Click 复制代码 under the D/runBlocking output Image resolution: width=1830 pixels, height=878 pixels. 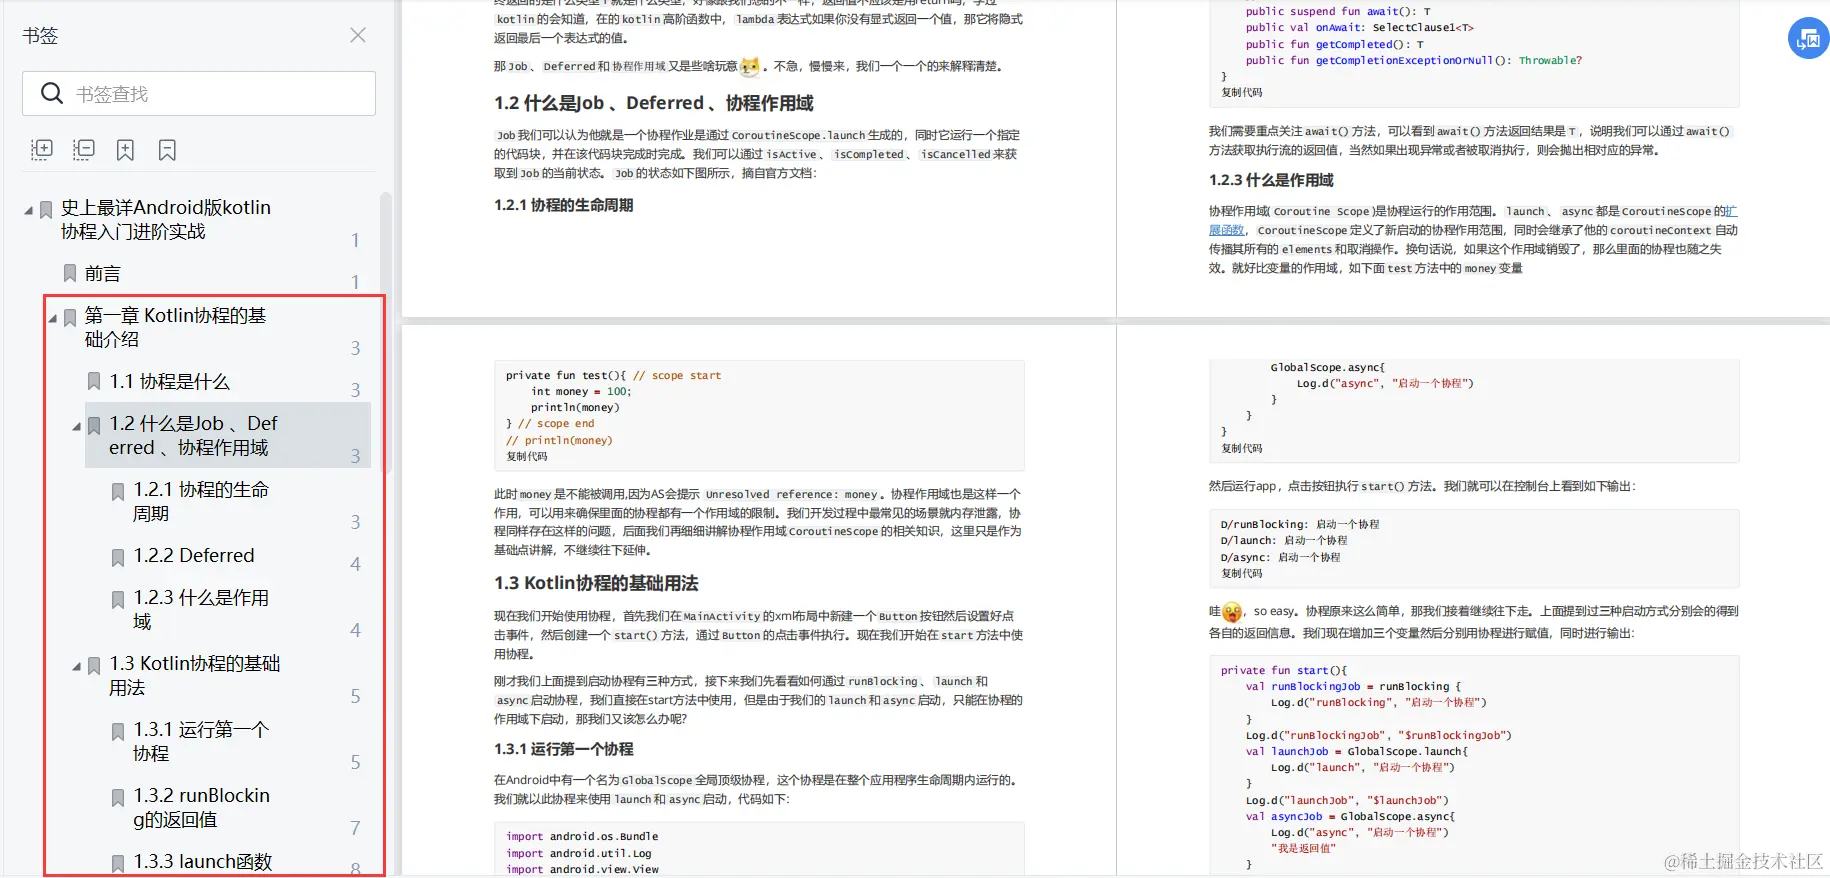coord(1241,573)
